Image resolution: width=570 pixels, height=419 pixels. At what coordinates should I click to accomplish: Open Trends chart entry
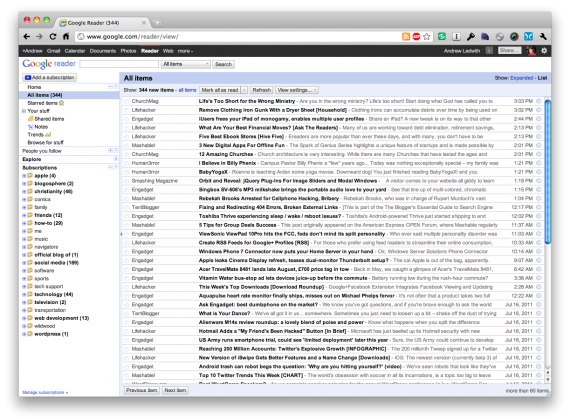pos(39,134)
